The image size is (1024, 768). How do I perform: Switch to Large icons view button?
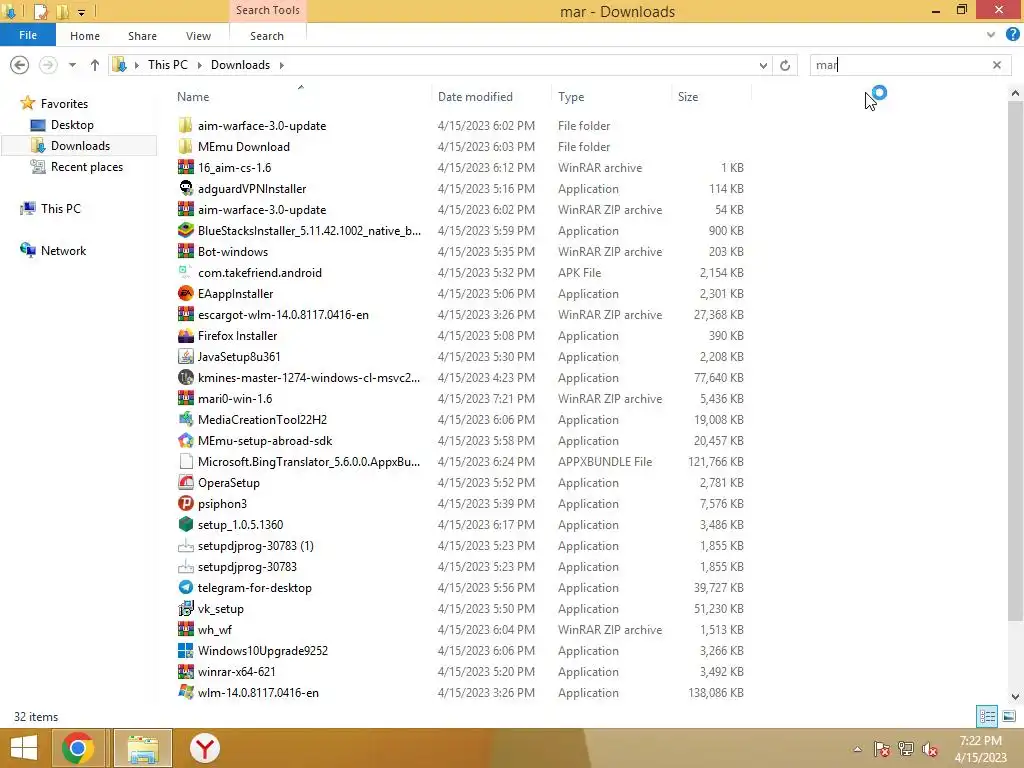pos(1009,716)
